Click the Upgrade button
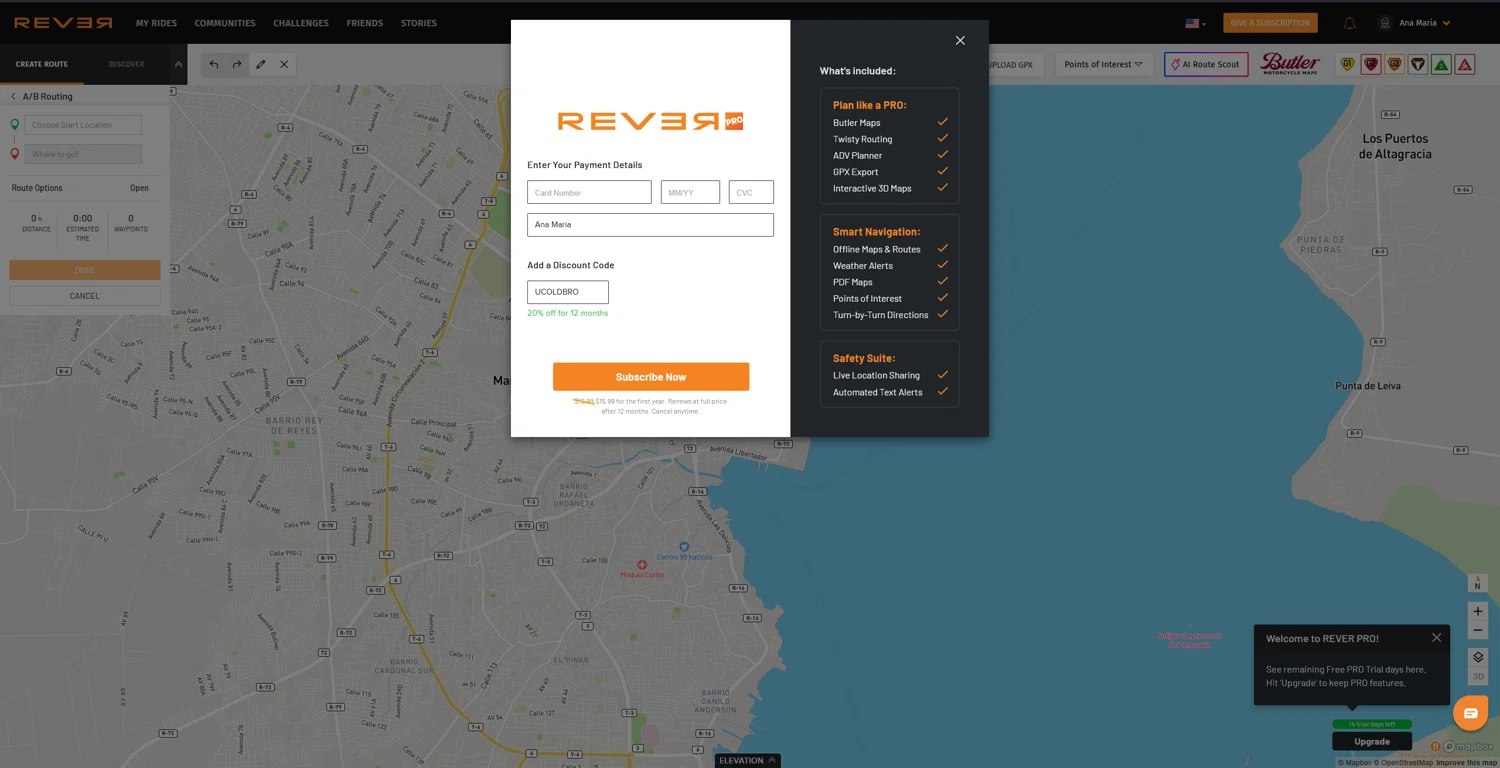This screenshot has height=768, width=1500. pyautogui.click(x=1372, y=741)
